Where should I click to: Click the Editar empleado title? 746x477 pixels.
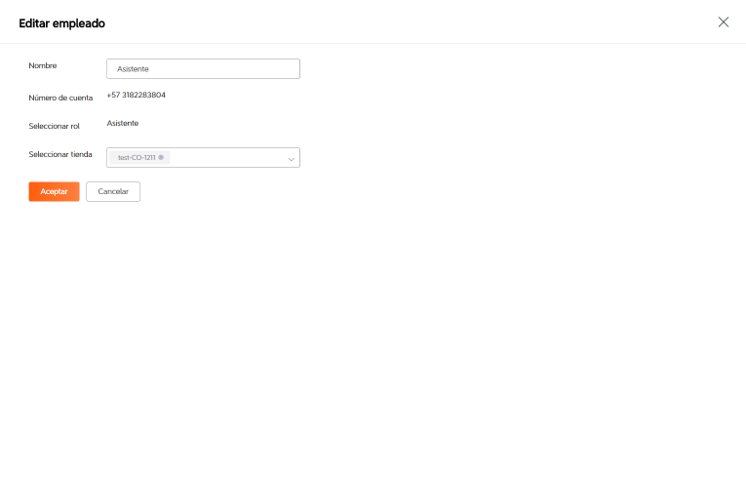pos(62,23)
